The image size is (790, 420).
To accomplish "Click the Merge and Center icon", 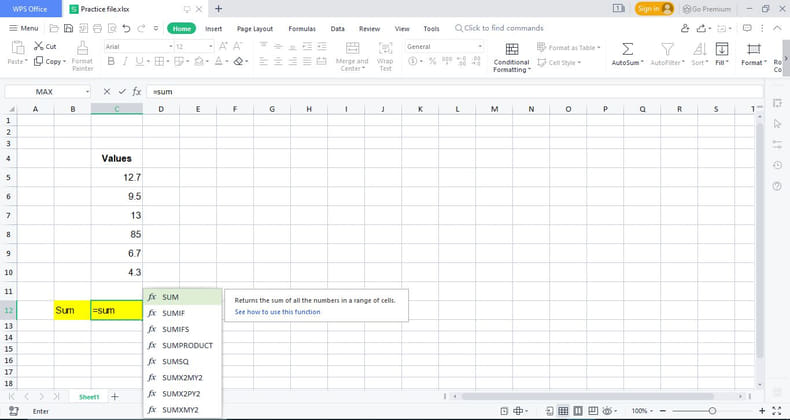I will pyautogui.click(x=352, y=47).
